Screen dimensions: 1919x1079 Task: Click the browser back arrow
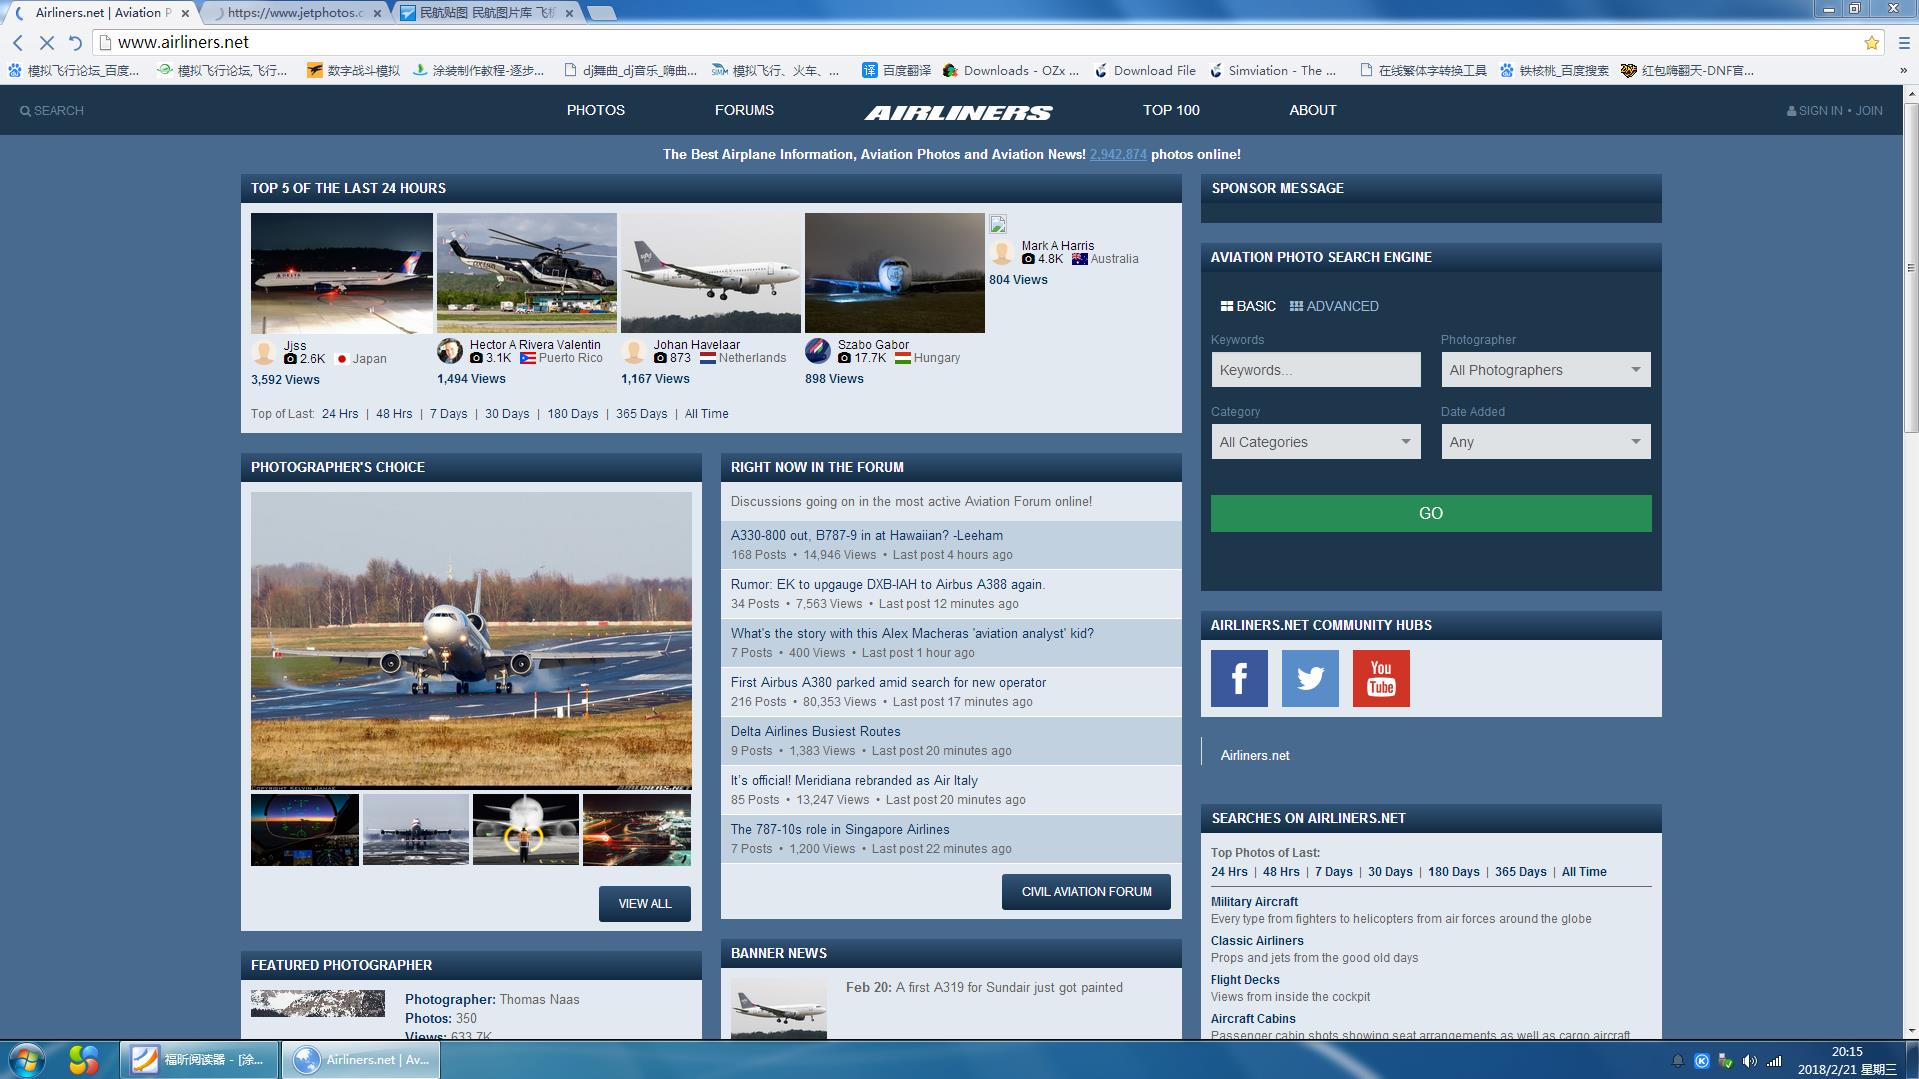[x=17, y=42]
